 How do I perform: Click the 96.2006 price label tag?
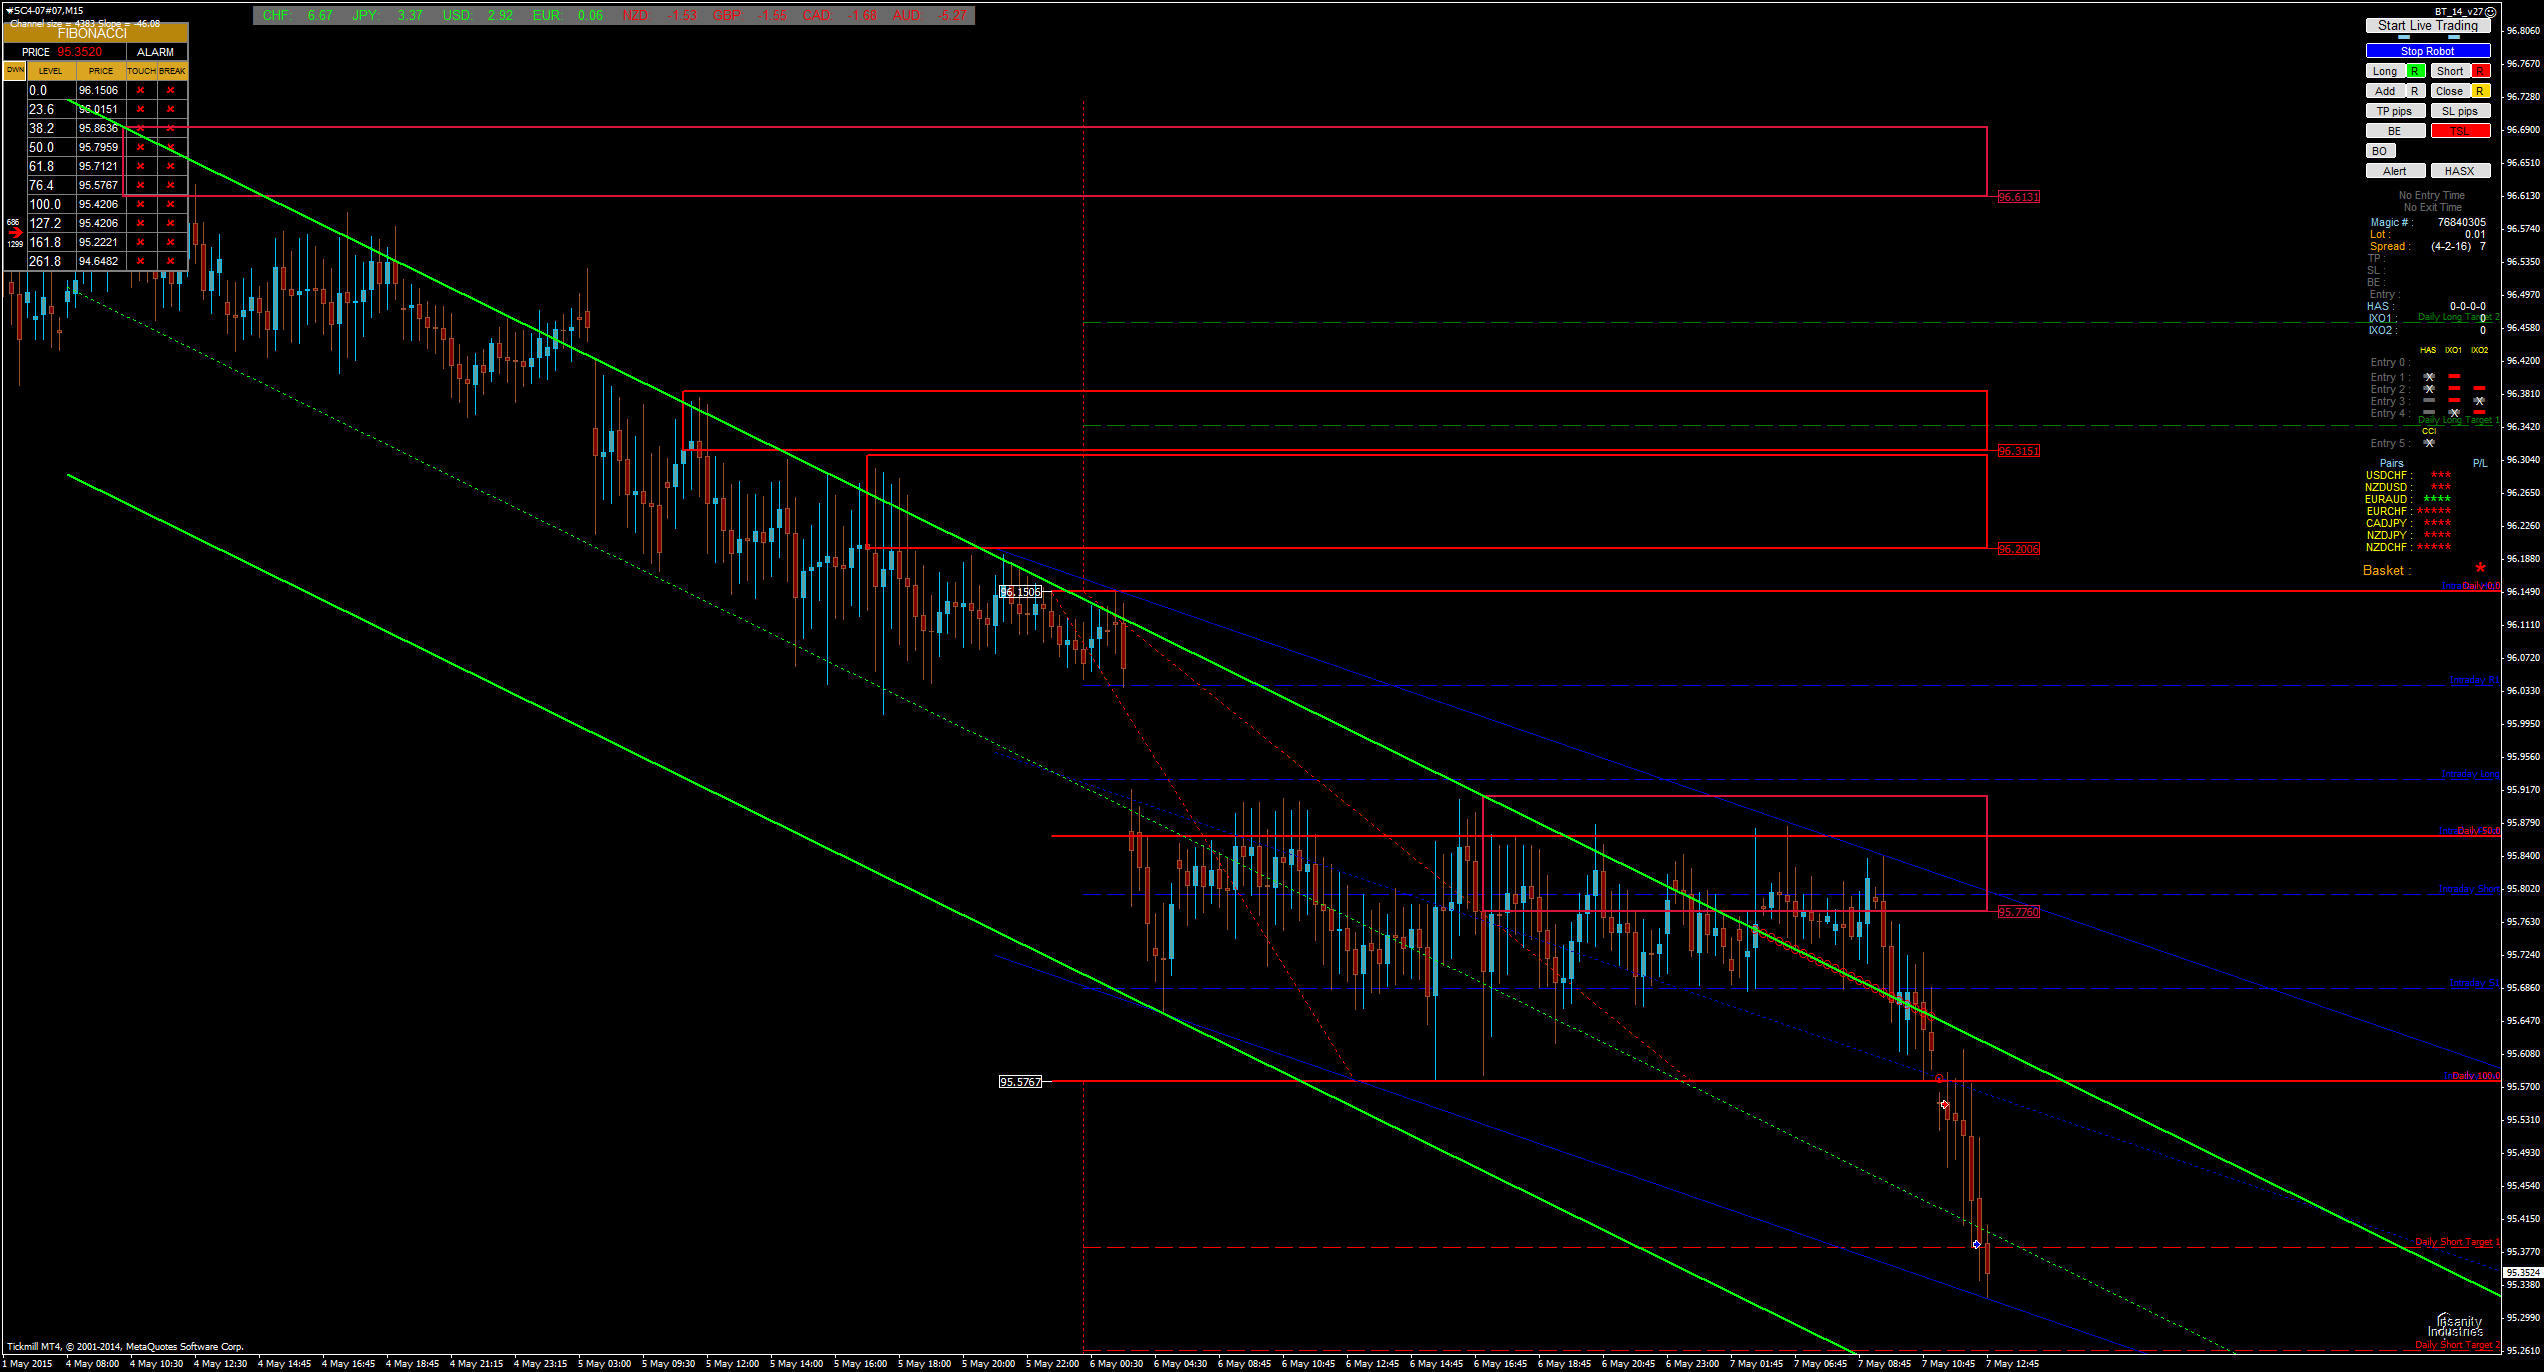click(2018, 549)
